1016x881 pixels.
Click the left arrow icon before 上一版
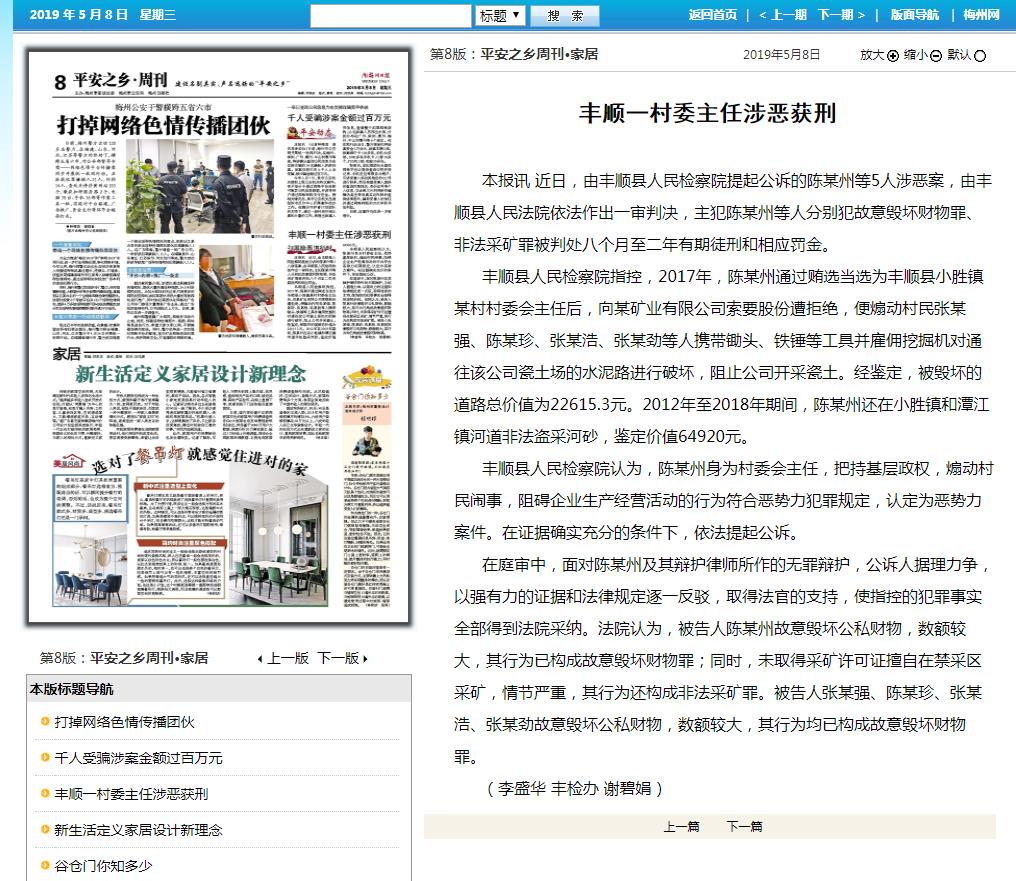(260, 659)
